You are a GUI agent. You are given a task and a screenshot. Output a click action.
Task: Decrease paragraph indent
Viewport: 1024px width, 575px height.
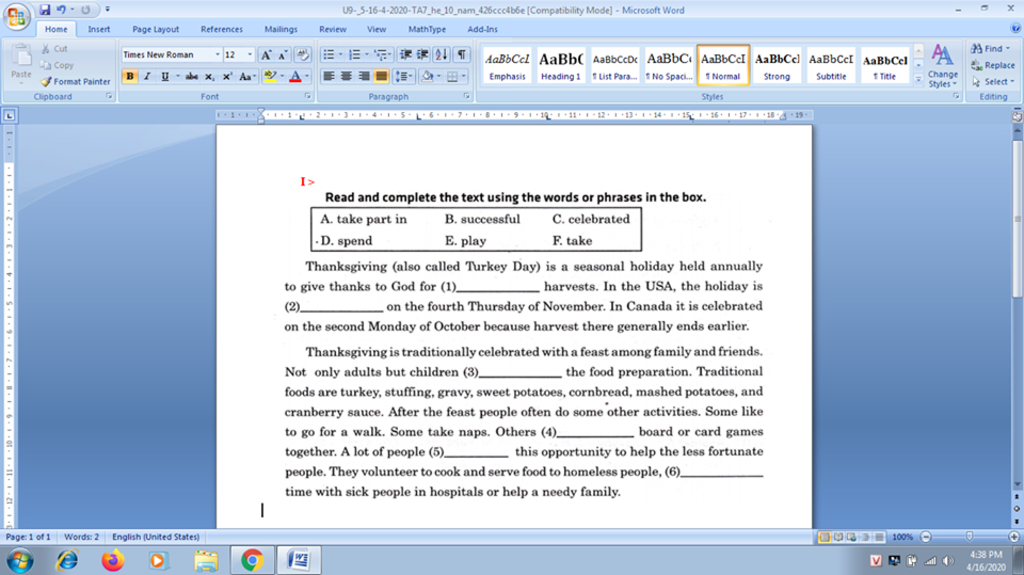tap(406, 55)
